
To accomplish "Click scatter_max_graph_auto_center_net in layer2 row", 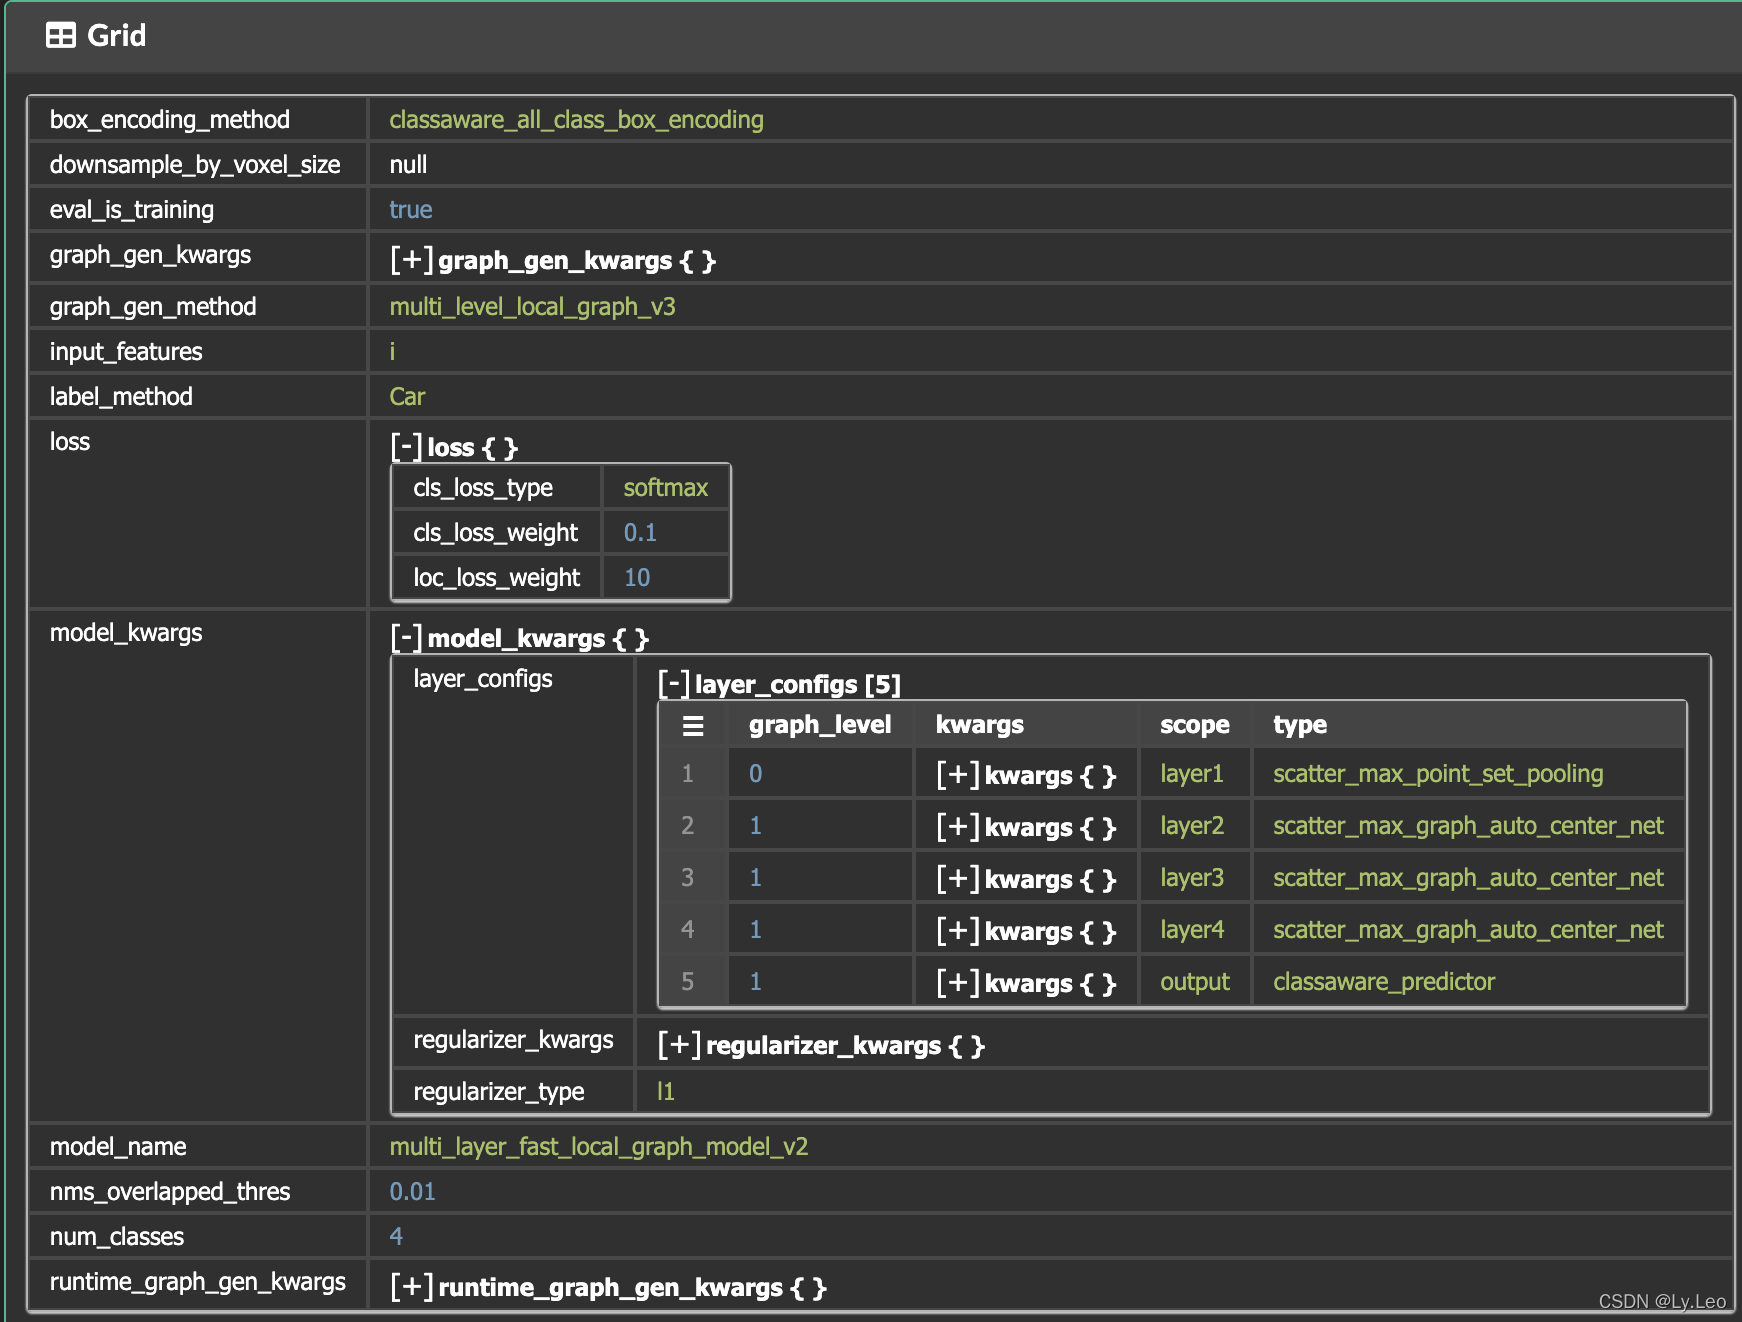I will point(1468,826).
